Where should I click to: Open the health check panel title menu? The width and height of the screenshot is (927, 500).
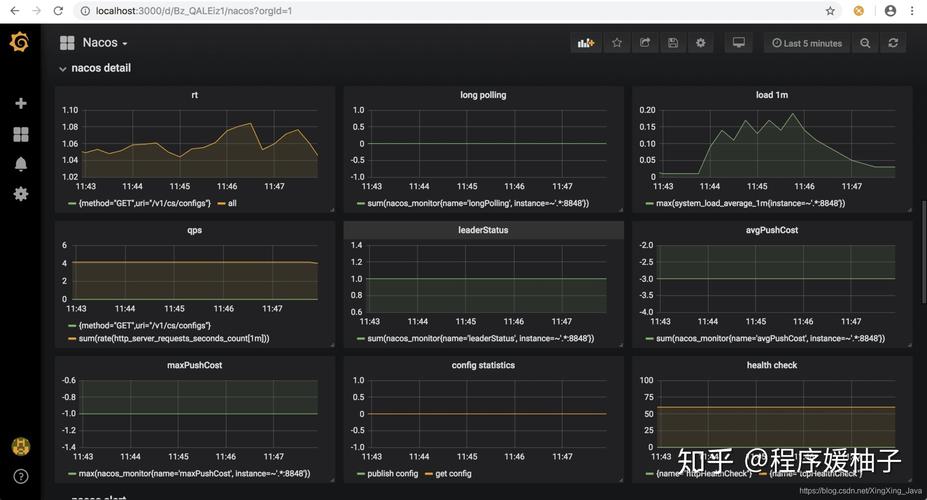(772, 365)
